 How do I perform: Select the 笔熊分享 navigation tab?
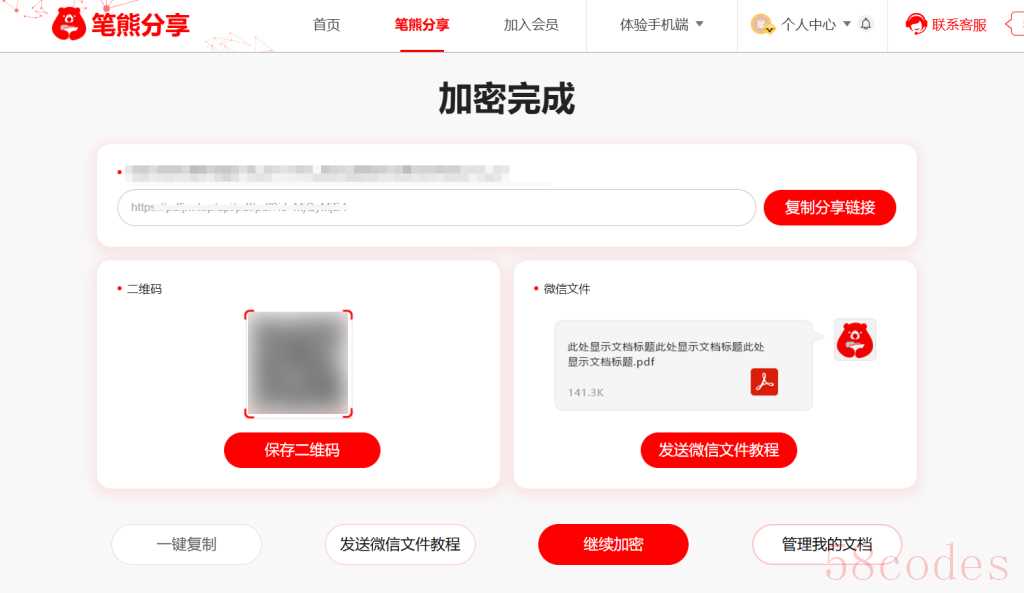pos(422,25)
